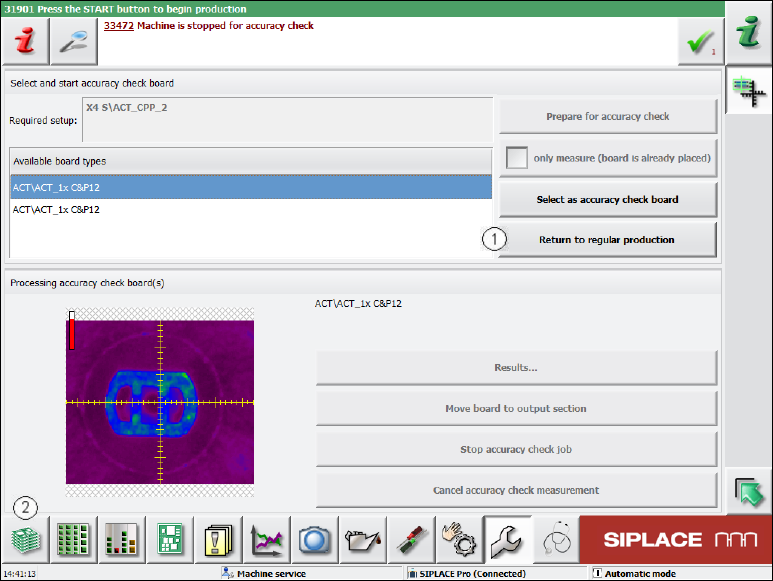Click the chart statistics icon in toolbar

click(267, 541)
